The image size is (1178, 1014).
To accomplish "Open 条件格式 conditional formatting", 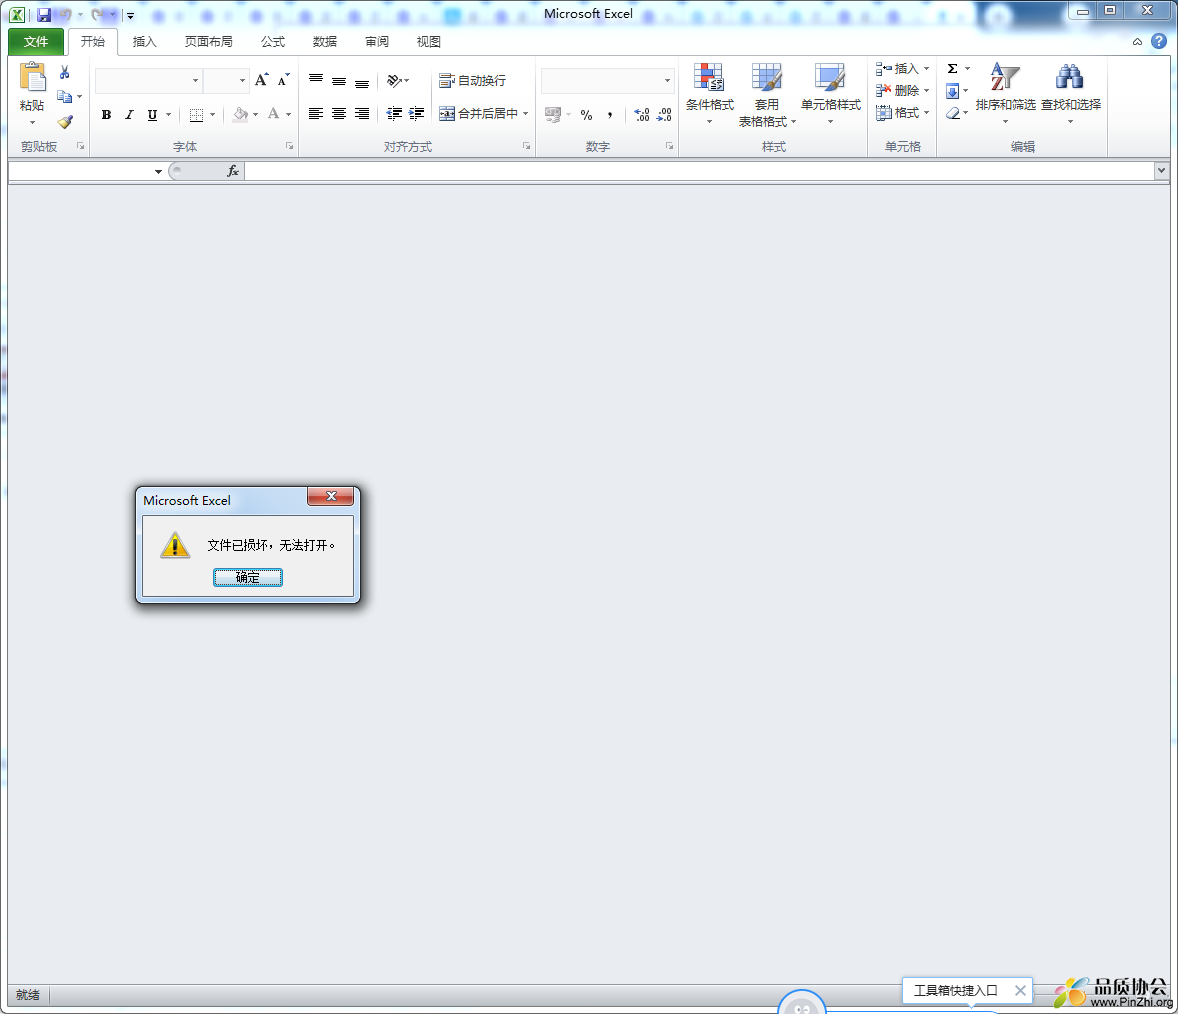I will pos(709,94).
